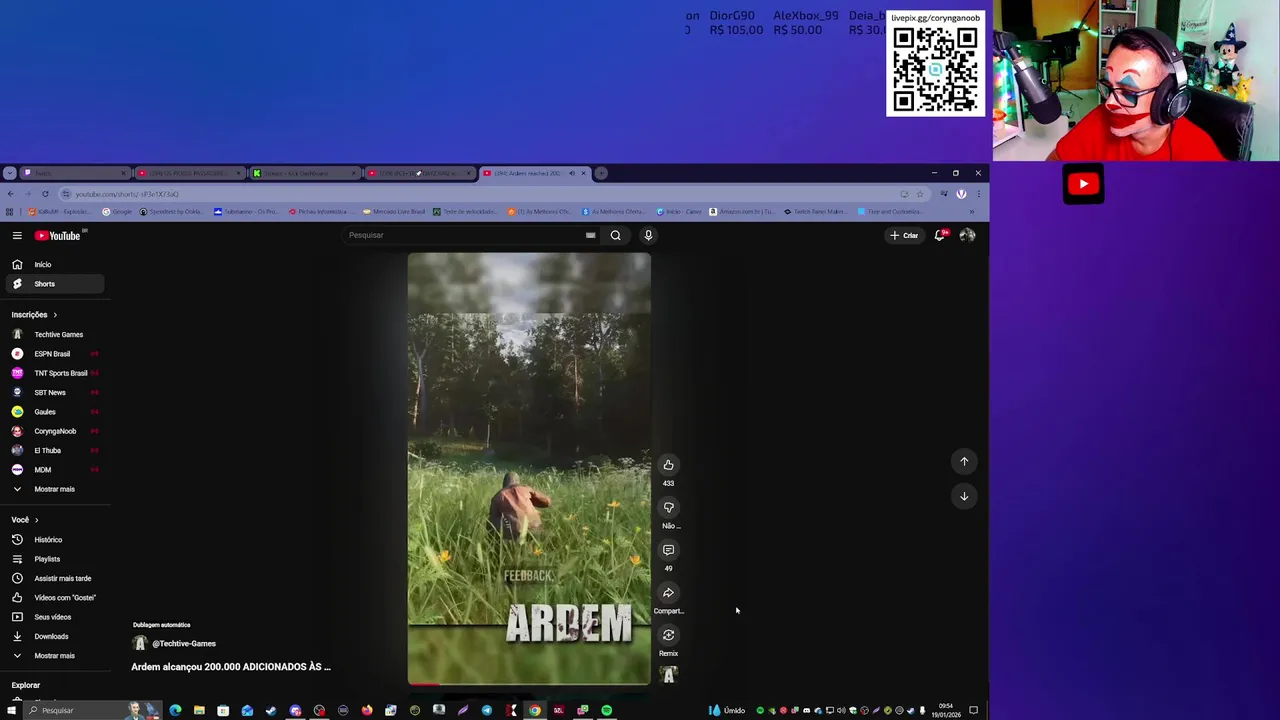Open the Gaules channel subscription
This screenshot has width=1280, height=720.
click(x=55, y=411)
